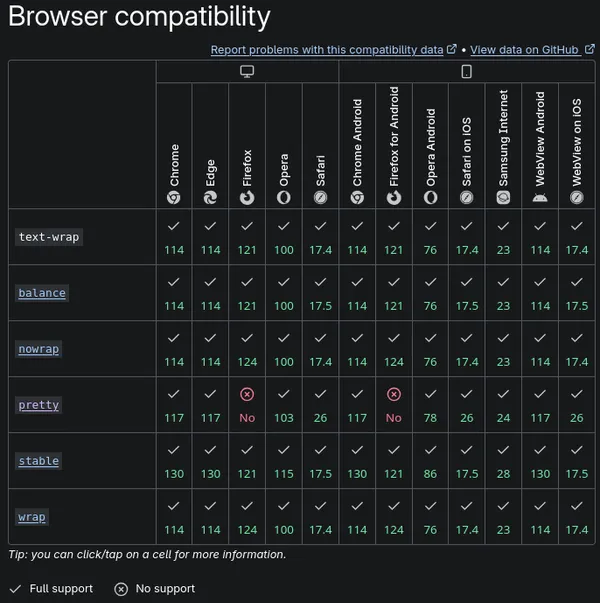600x603 pixels.
Task: Click the Opera Android logo icon
Action: pyautogui.click(x=430, y=198)
